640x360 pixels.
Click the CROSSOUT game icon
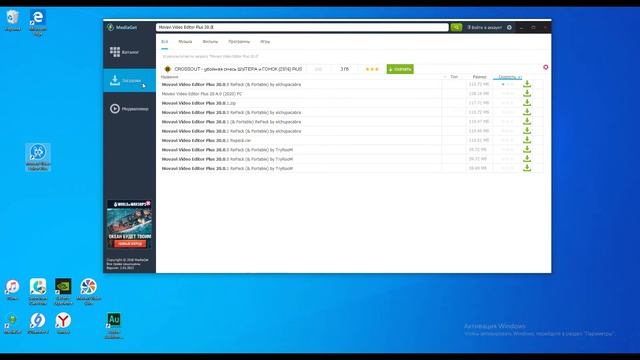tap(167, 69)
